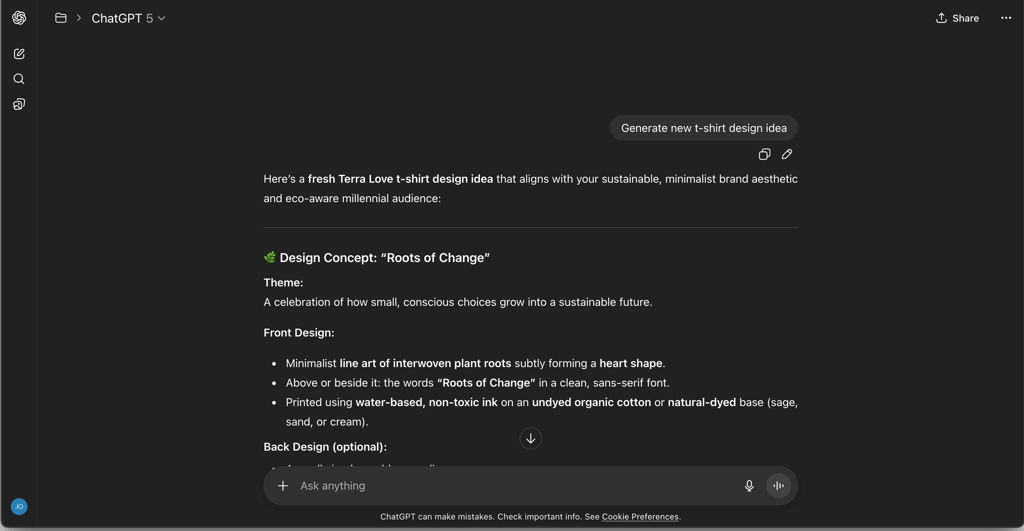Click the folder icon in the header
Image resolution: width=1024 pixels, height=531 pixels.
click(61, 18)
